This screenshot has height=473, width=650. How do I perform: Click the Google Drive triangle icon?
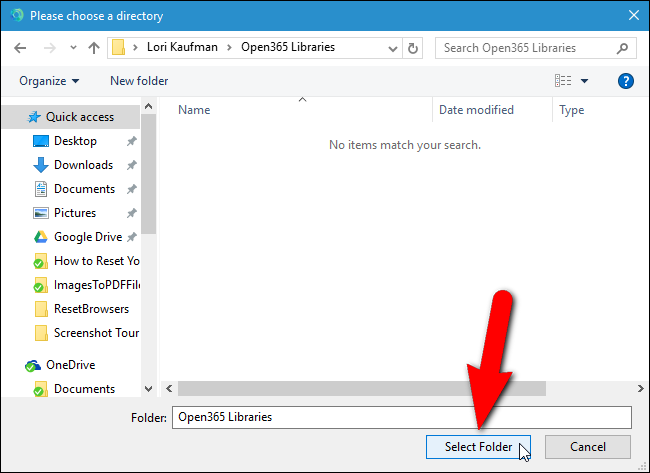[x=41, y=237]
